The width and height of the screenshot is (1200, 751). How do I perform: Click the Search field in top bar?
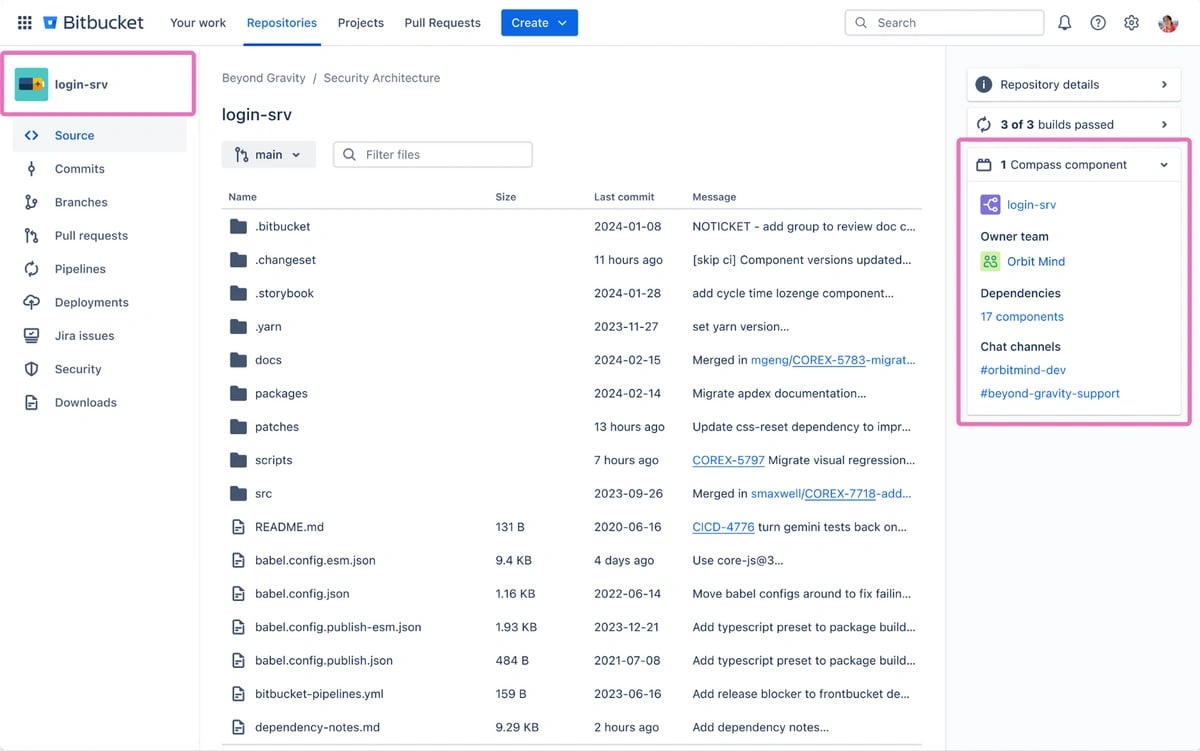pos(945,23)
